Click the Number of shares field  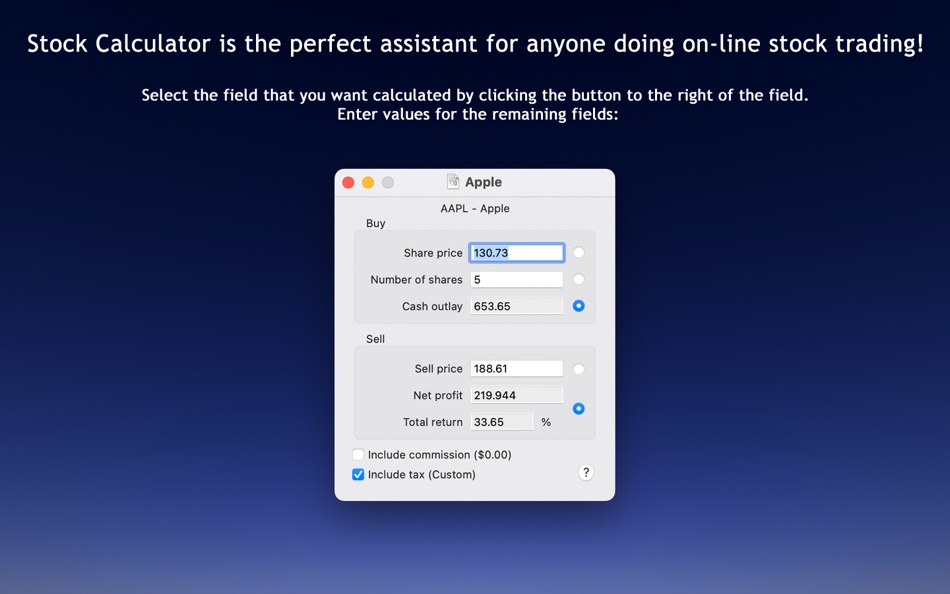[517, 279]
